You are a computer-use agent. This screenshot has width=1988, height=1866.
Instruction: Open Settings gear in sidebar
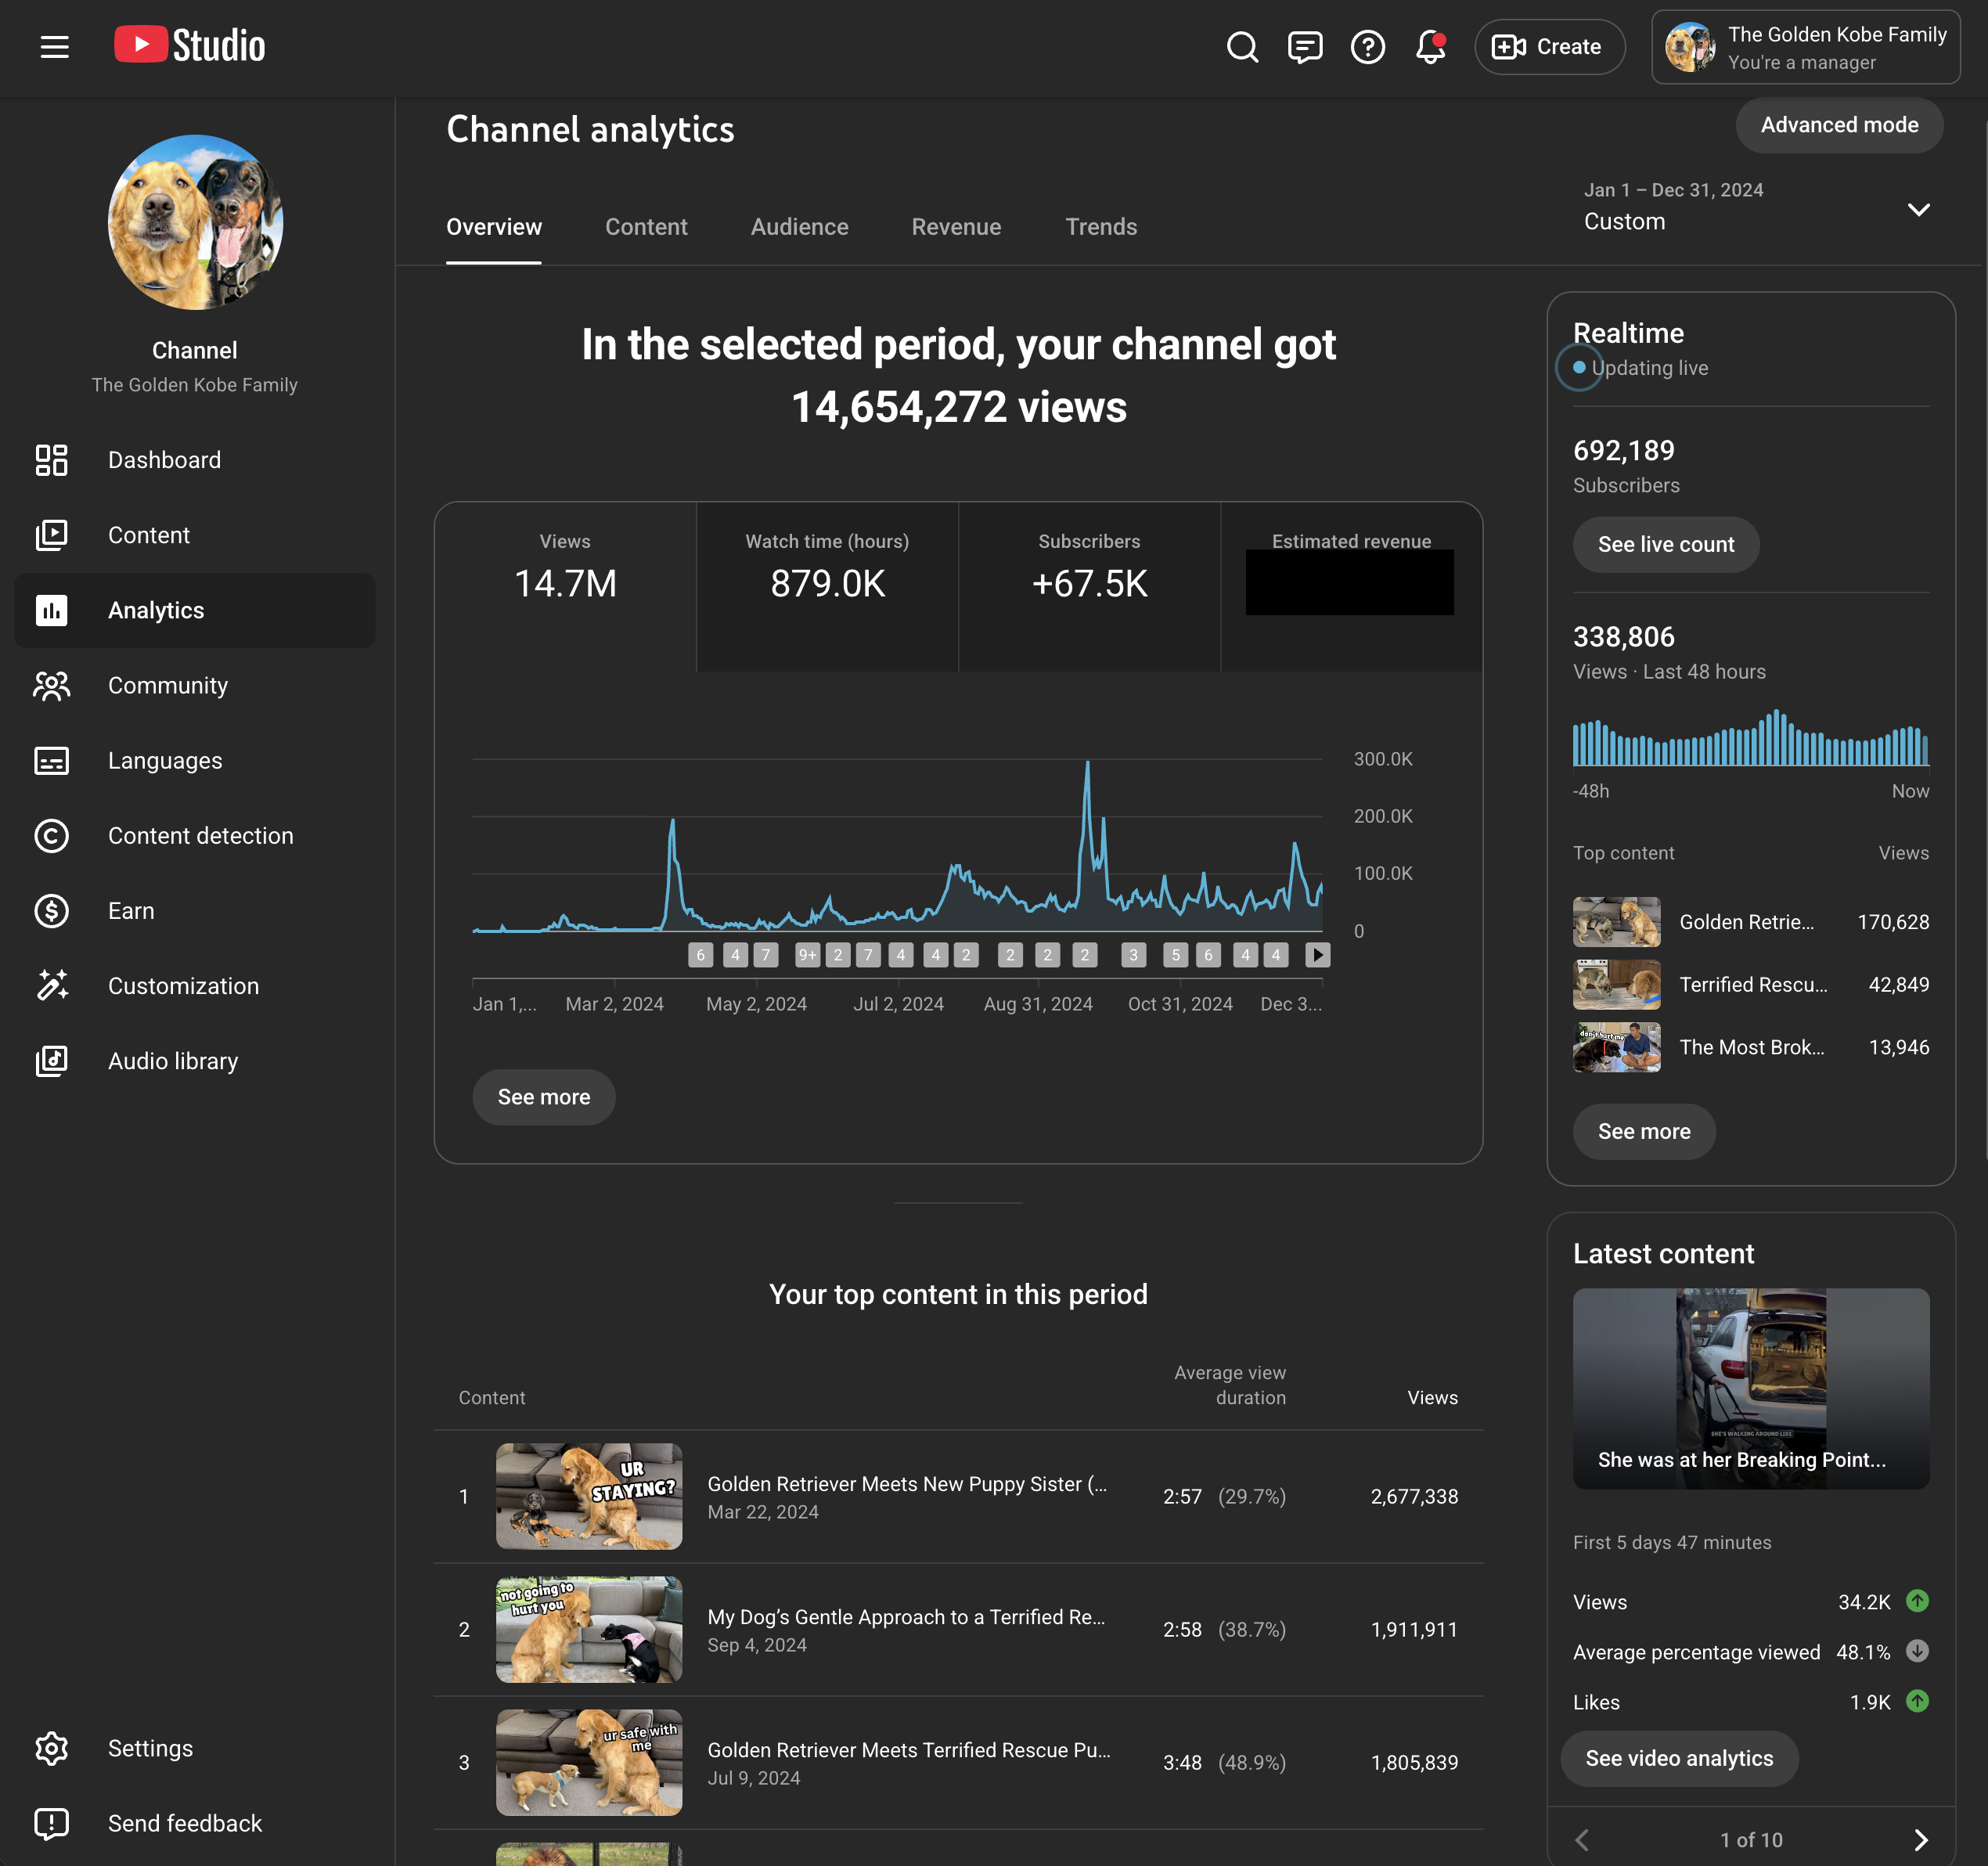(150, 1748)
